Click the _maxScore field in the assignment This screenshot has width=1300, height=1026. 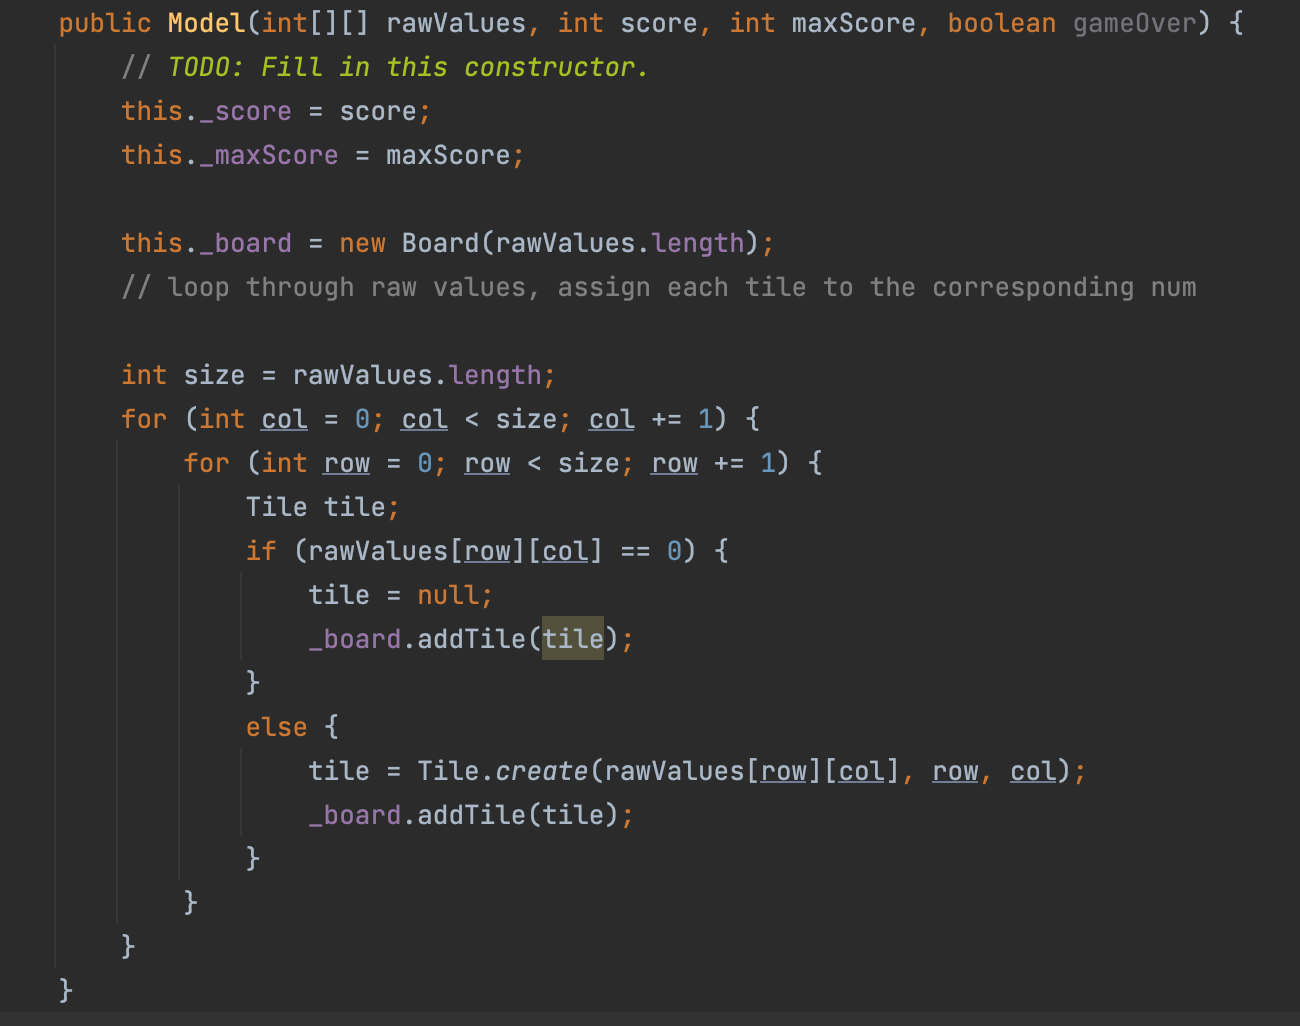point(269,155)
